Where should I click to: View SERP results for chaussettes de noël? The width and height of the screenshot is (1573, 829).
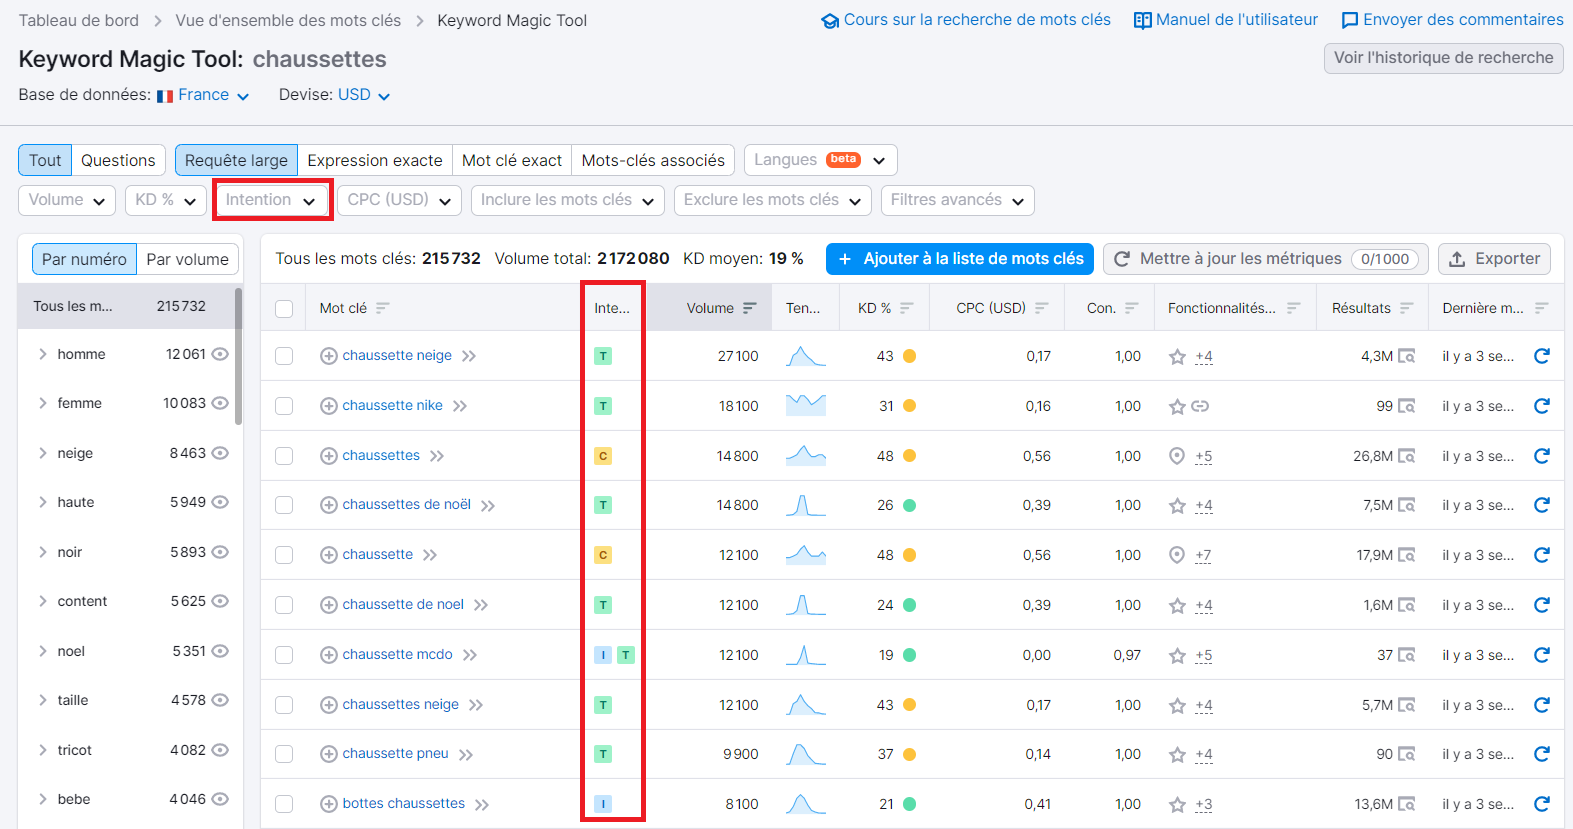click(x=1406, y=505)
